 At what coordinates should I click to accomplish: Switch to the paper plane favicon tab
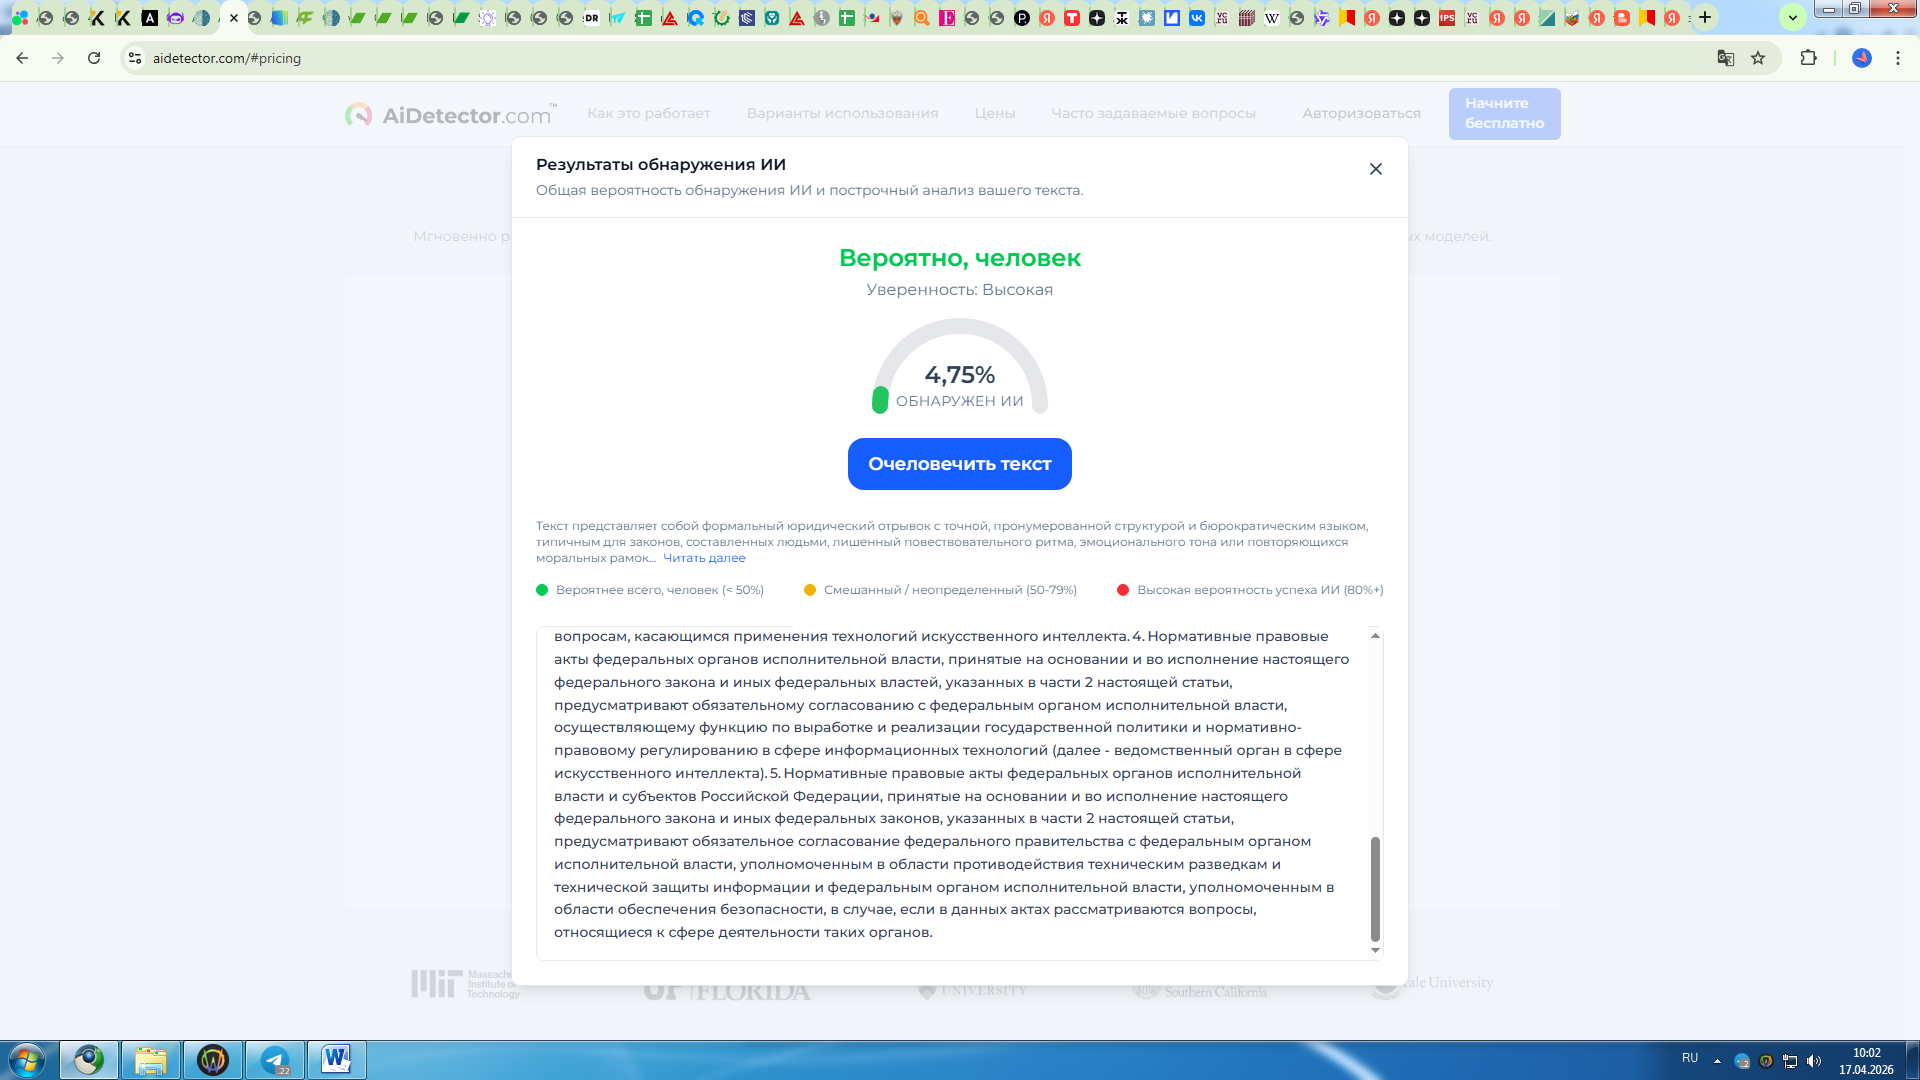(617, 18)
